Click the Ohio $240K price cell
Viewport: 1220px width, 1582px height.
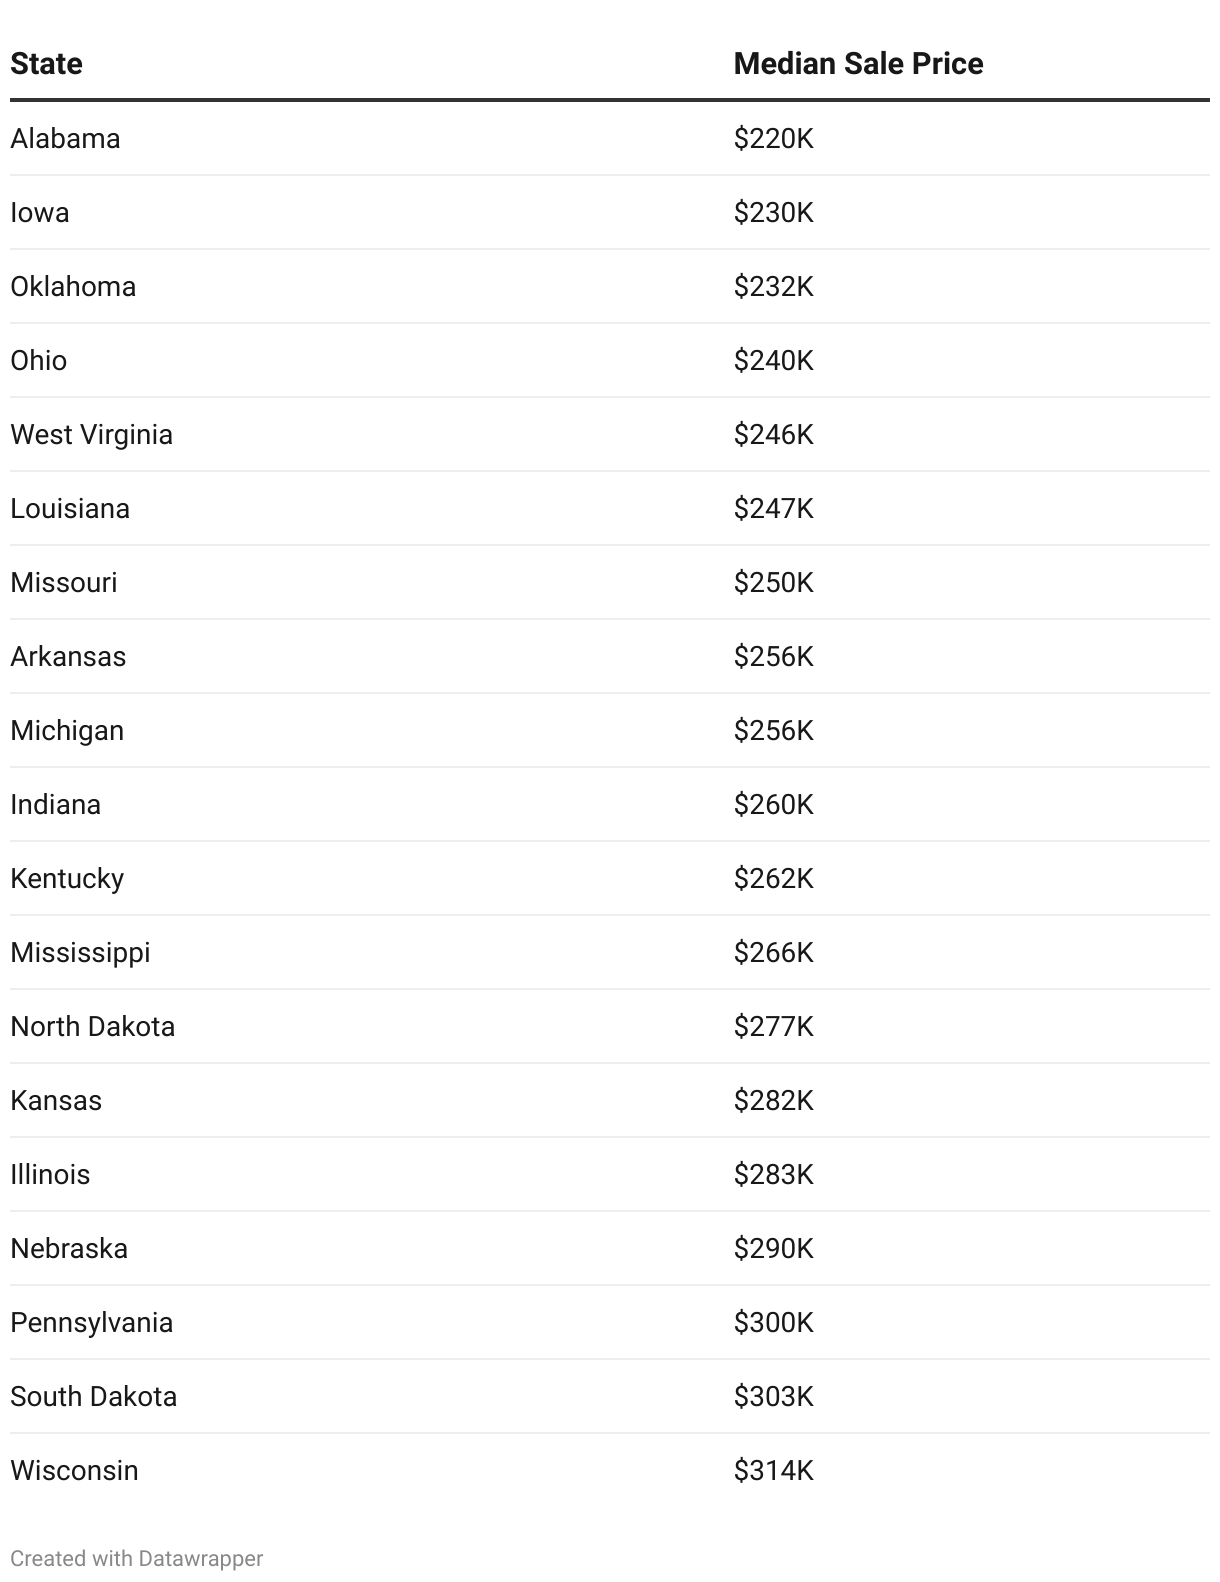pyautogui.click(x=773, y=360)
